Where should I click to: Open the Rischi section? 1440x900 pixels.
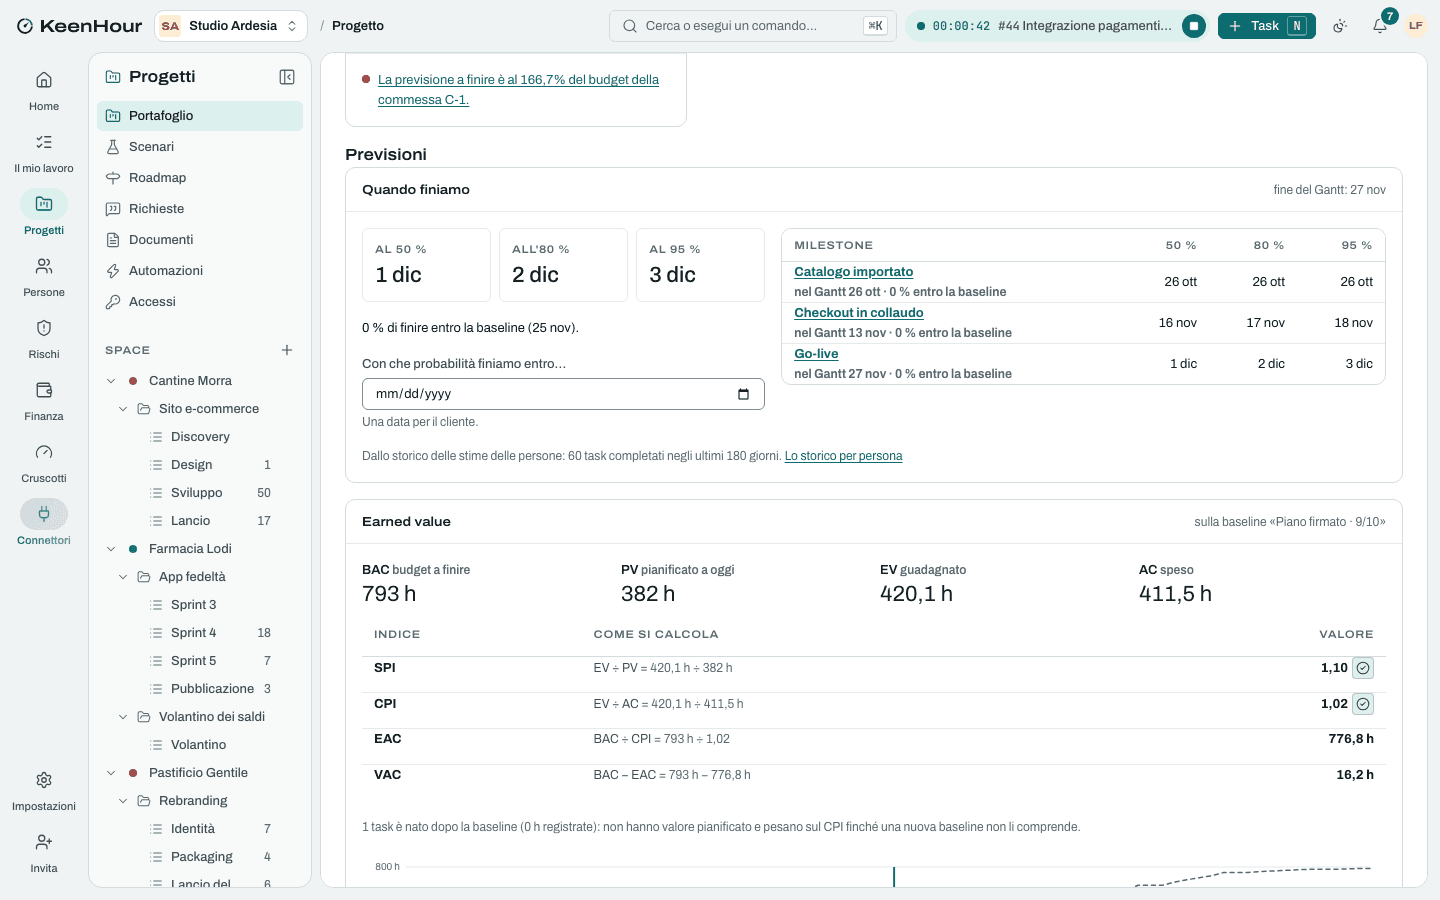tap(44, 339)
